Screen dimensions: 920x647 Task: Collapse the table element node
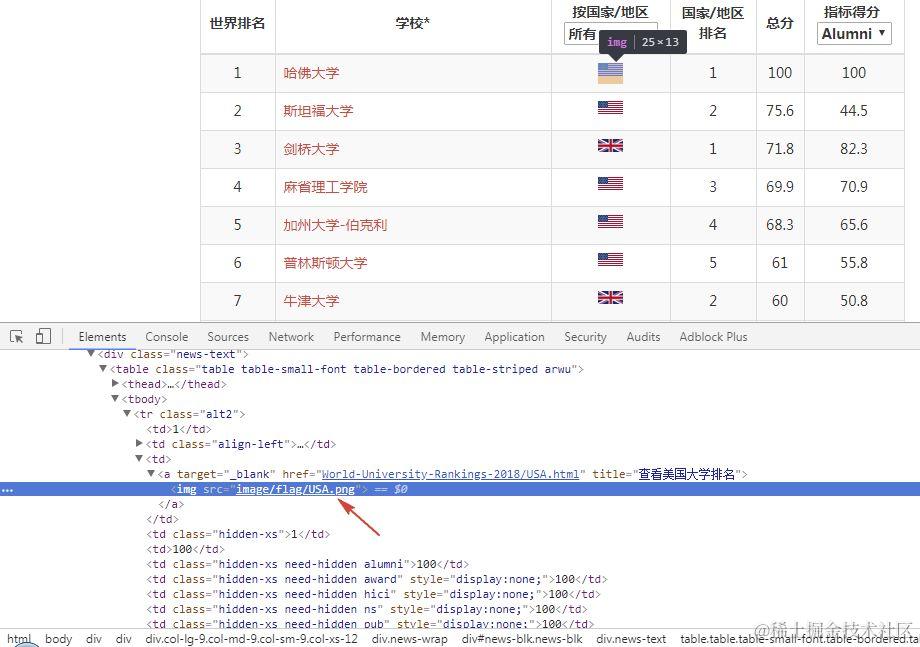point(103,369)
